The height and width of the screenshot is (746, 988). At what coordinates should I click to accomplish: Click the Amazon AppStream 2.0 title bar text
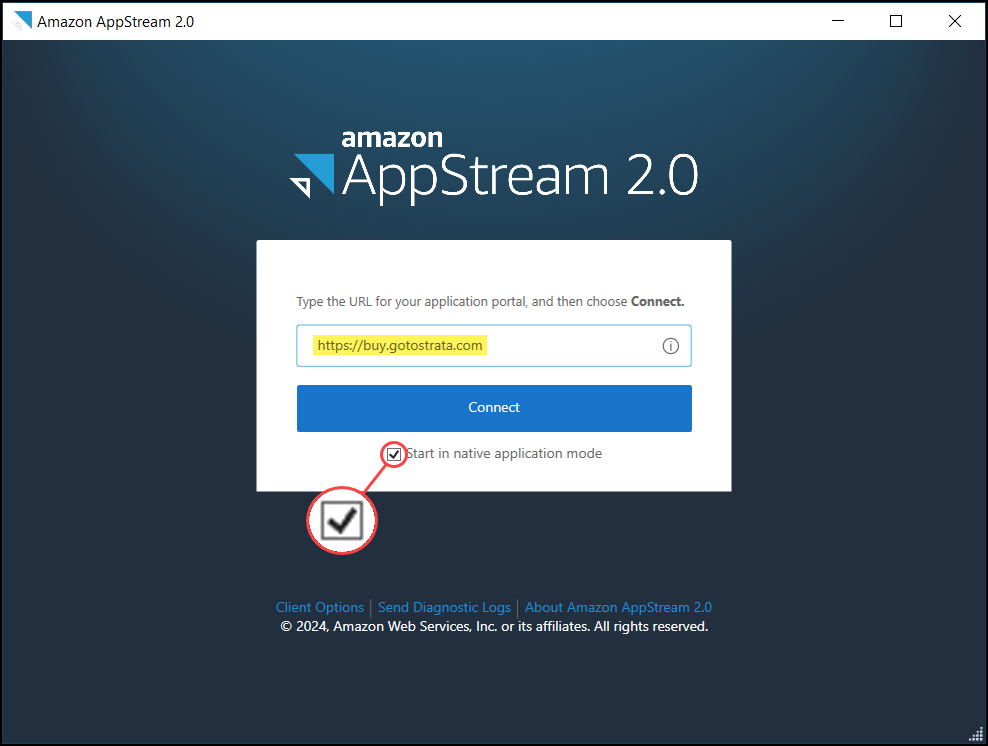point(113,20)
